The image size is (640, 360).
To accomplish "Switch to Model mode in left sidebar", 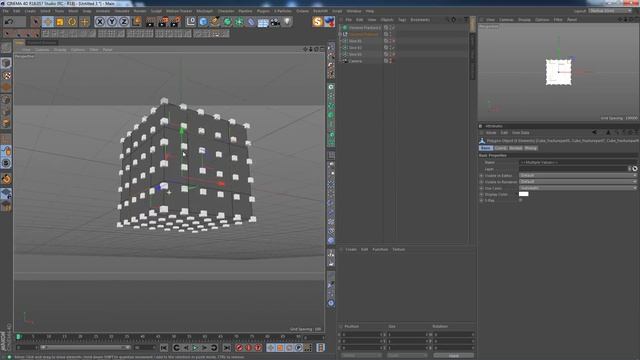I will click(6, 63).
